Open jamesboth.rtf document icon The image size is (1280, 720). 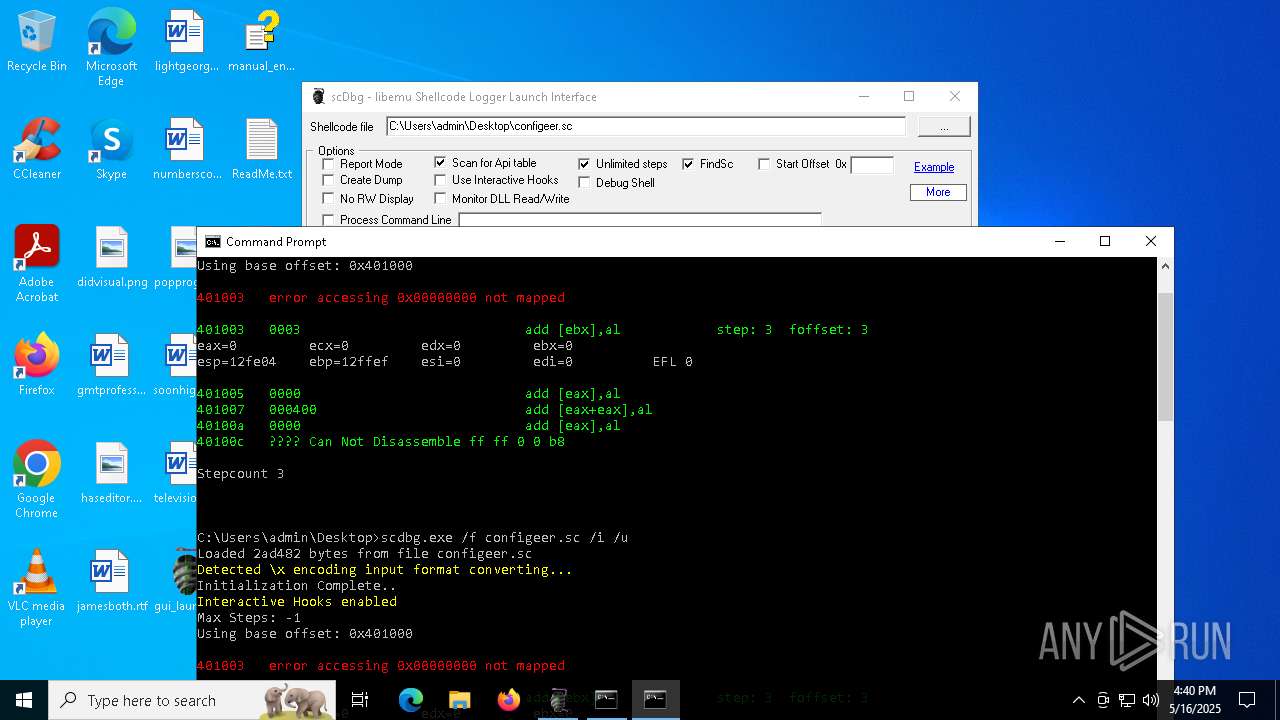point(111,581)
